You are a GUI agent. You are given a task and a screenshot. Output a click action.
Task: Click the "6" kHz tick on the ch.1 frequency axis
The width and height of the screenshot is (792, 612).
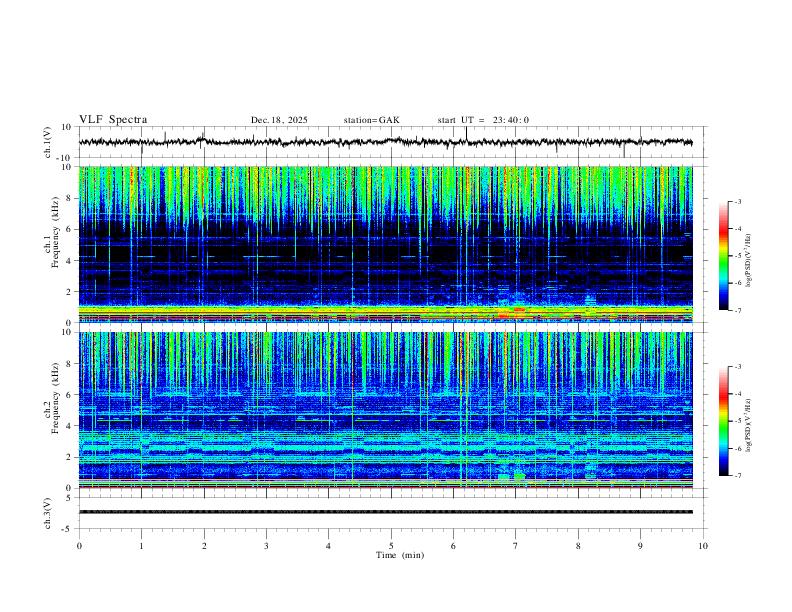point(69,229)
